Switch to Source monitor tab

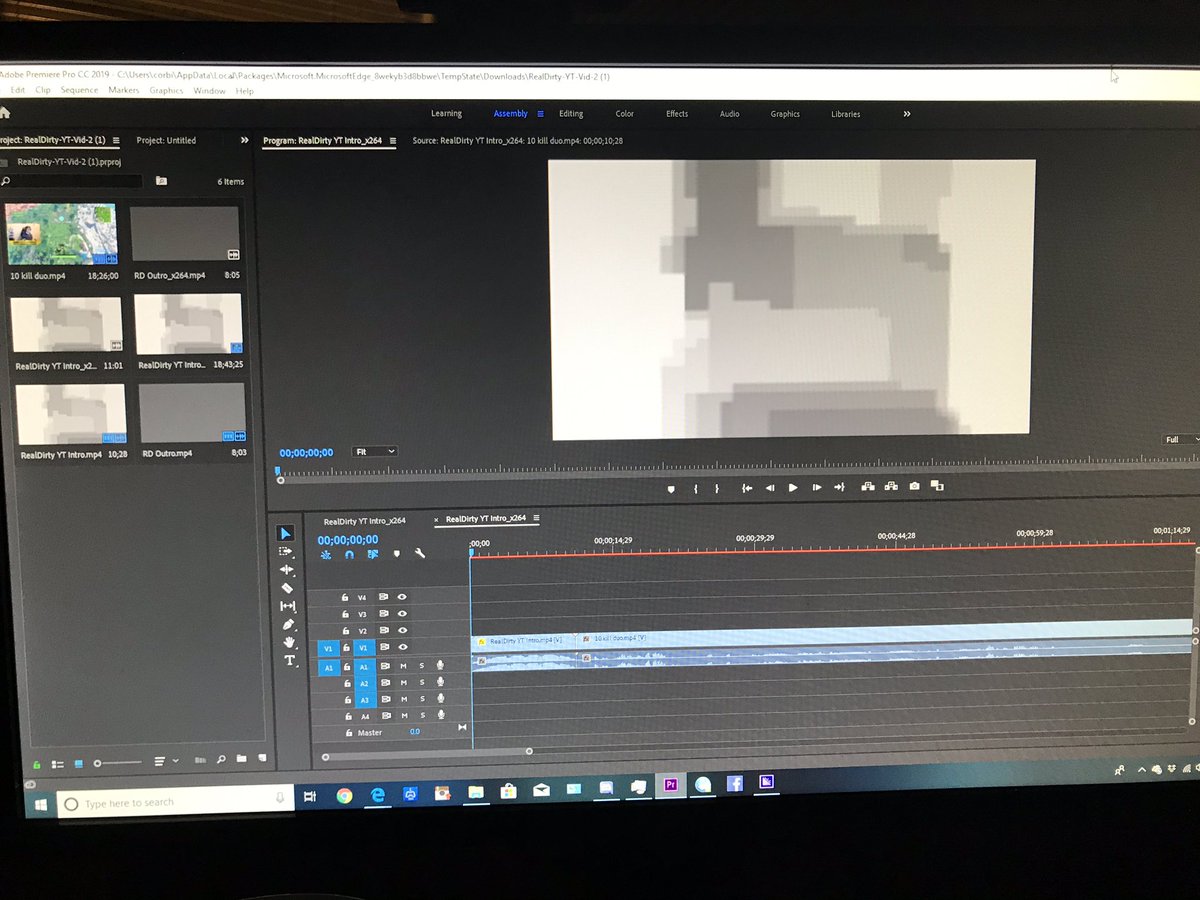click(518, 141)
